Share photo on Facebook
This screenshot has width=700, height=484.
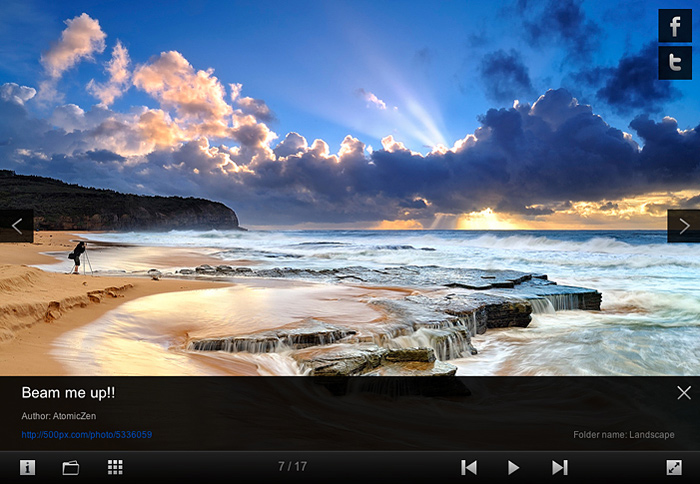[x=675, y=26]
